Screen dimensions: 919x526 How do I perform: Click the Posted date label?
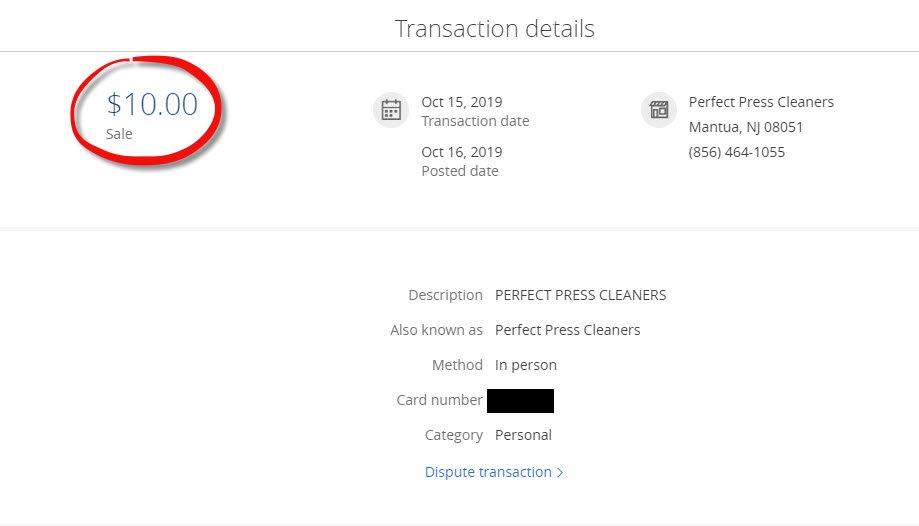coord(460,171)
